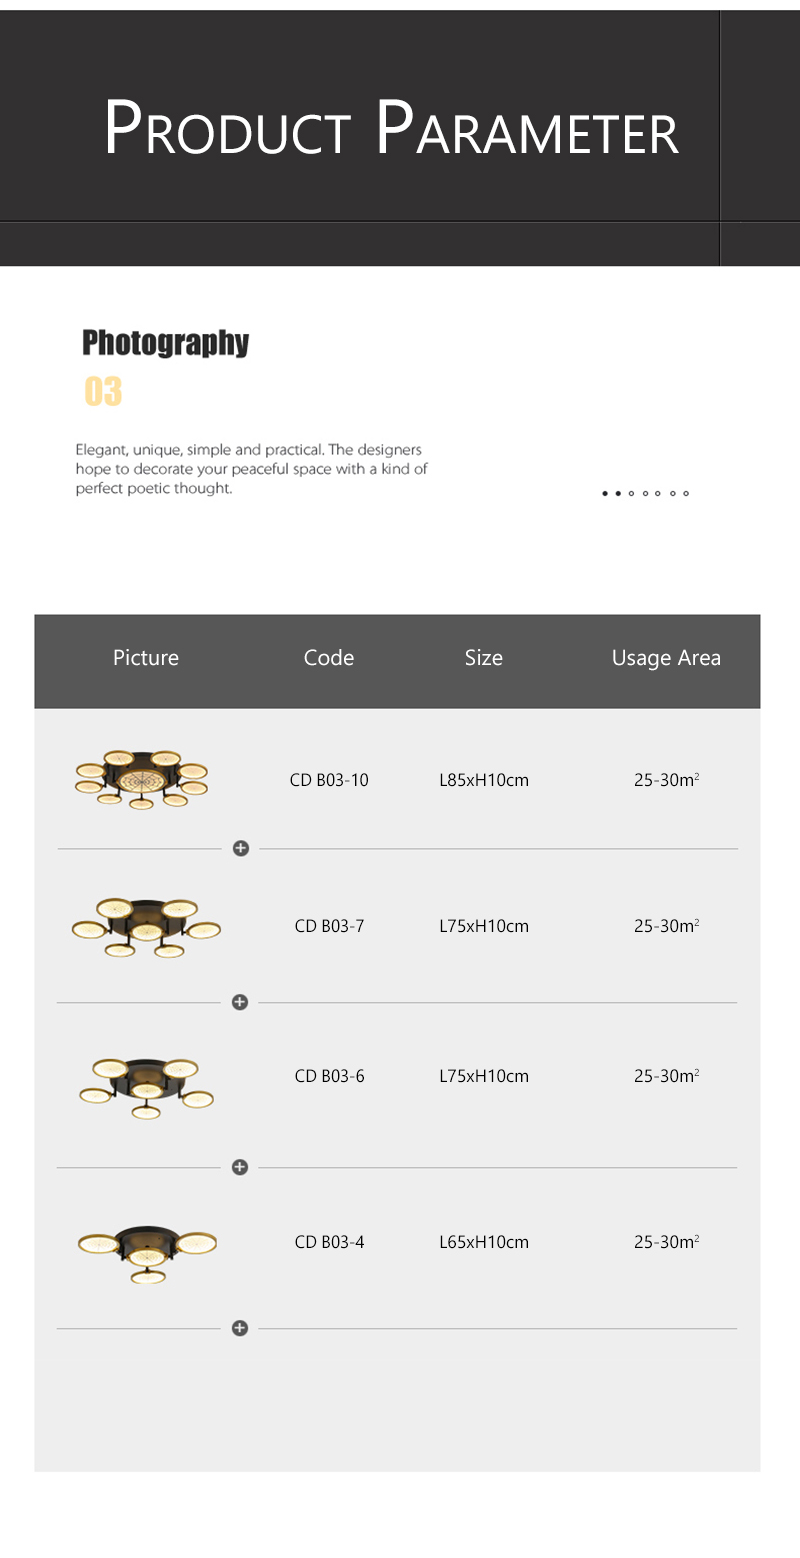
Task: Click the Code column header
Action: pos(329,657)
